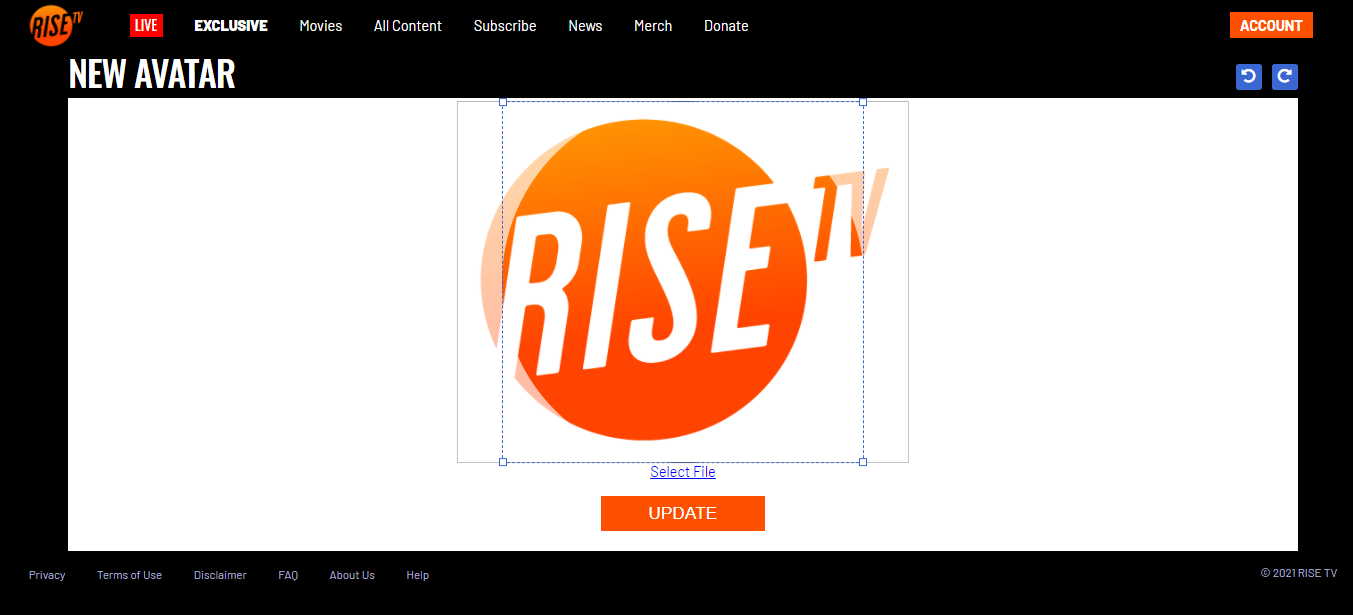
Task: Open the Donate page
Action: point(726,26)
